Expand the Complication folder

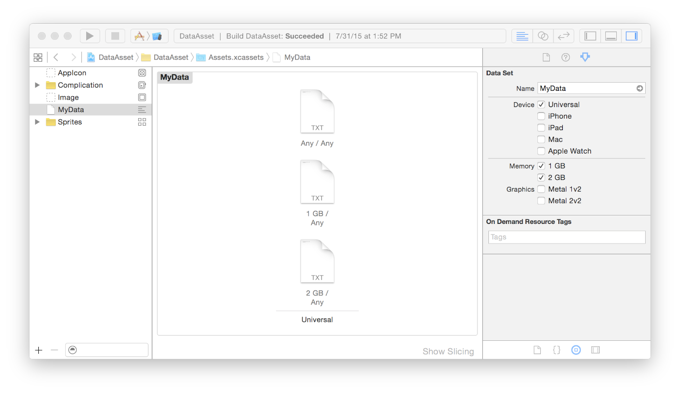point(37,85)
